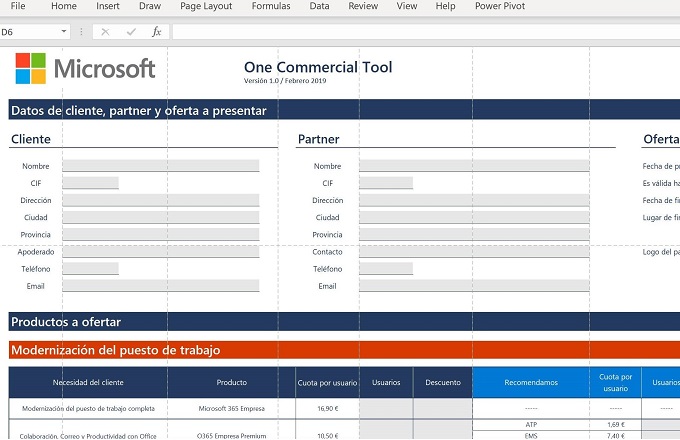680x440 pixels.
Task: Click the Enter checkmark formula bar icon
Action: [131, 32]
